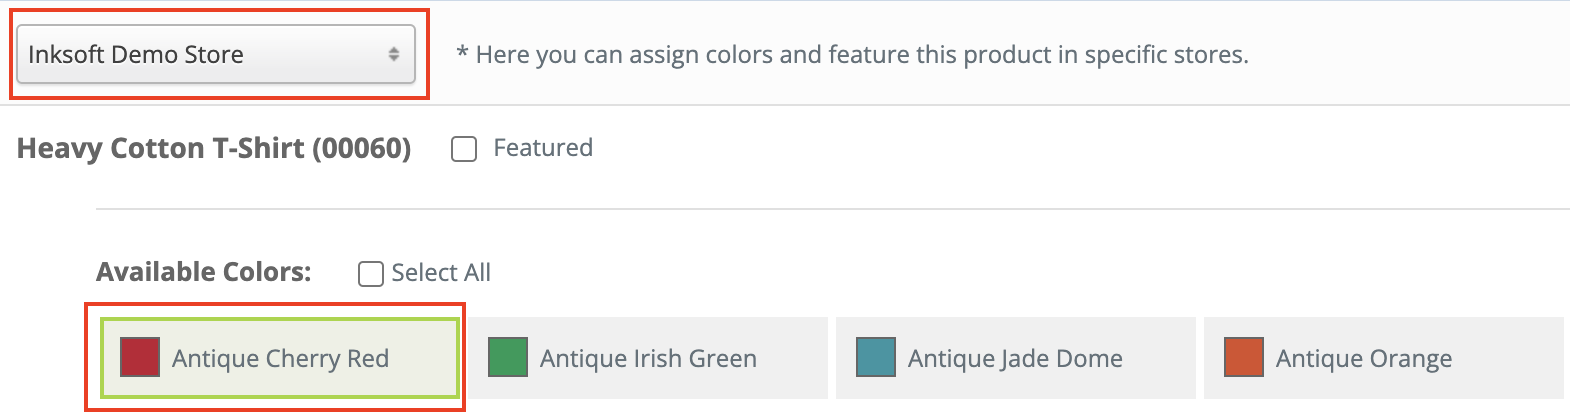Click the 'Inksoft Demo Store' selected text
Screen dimensions: 1570x412
coord(136,54)
